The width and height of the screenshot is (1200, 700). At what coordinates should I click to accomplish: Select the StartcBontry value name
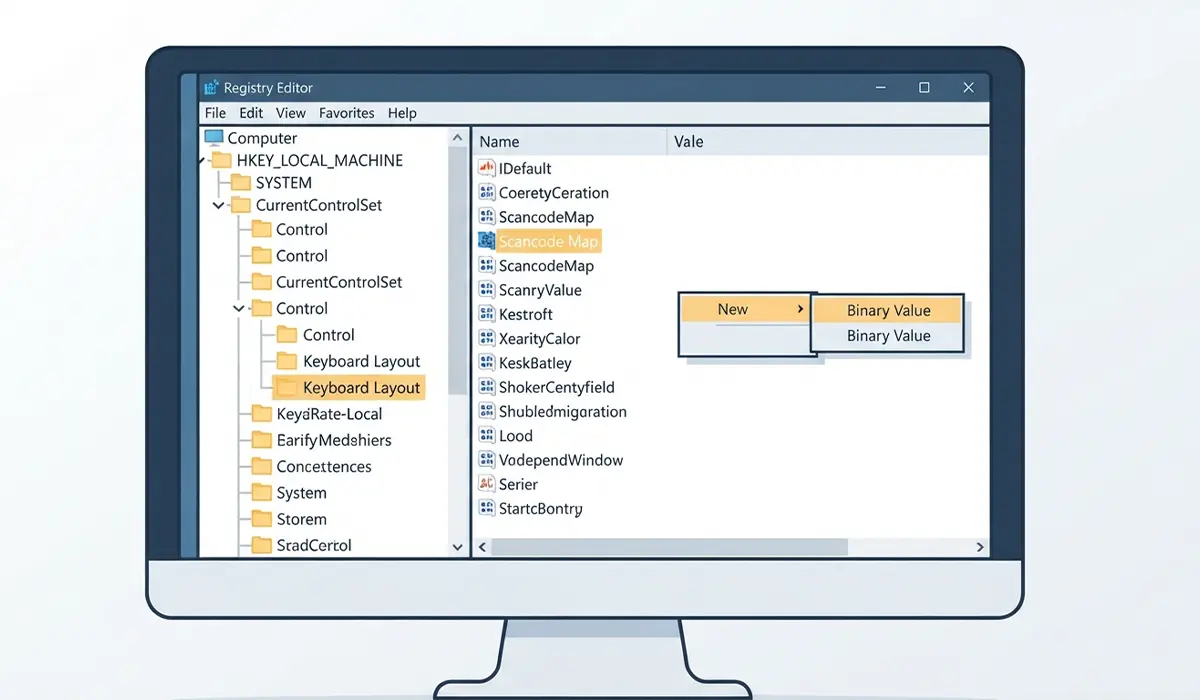[541, 508]
